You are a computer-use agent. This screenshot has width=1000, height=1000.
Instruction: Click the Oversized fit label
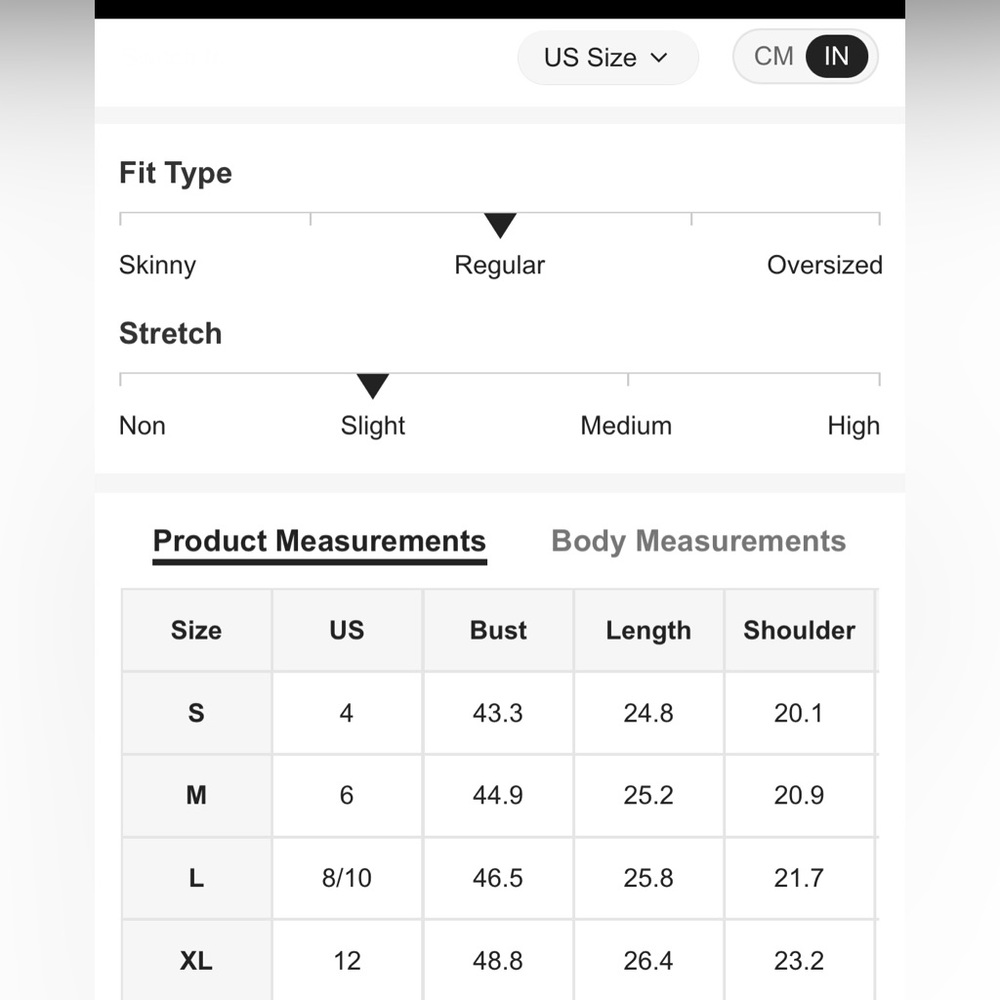[x=824, y=265]
